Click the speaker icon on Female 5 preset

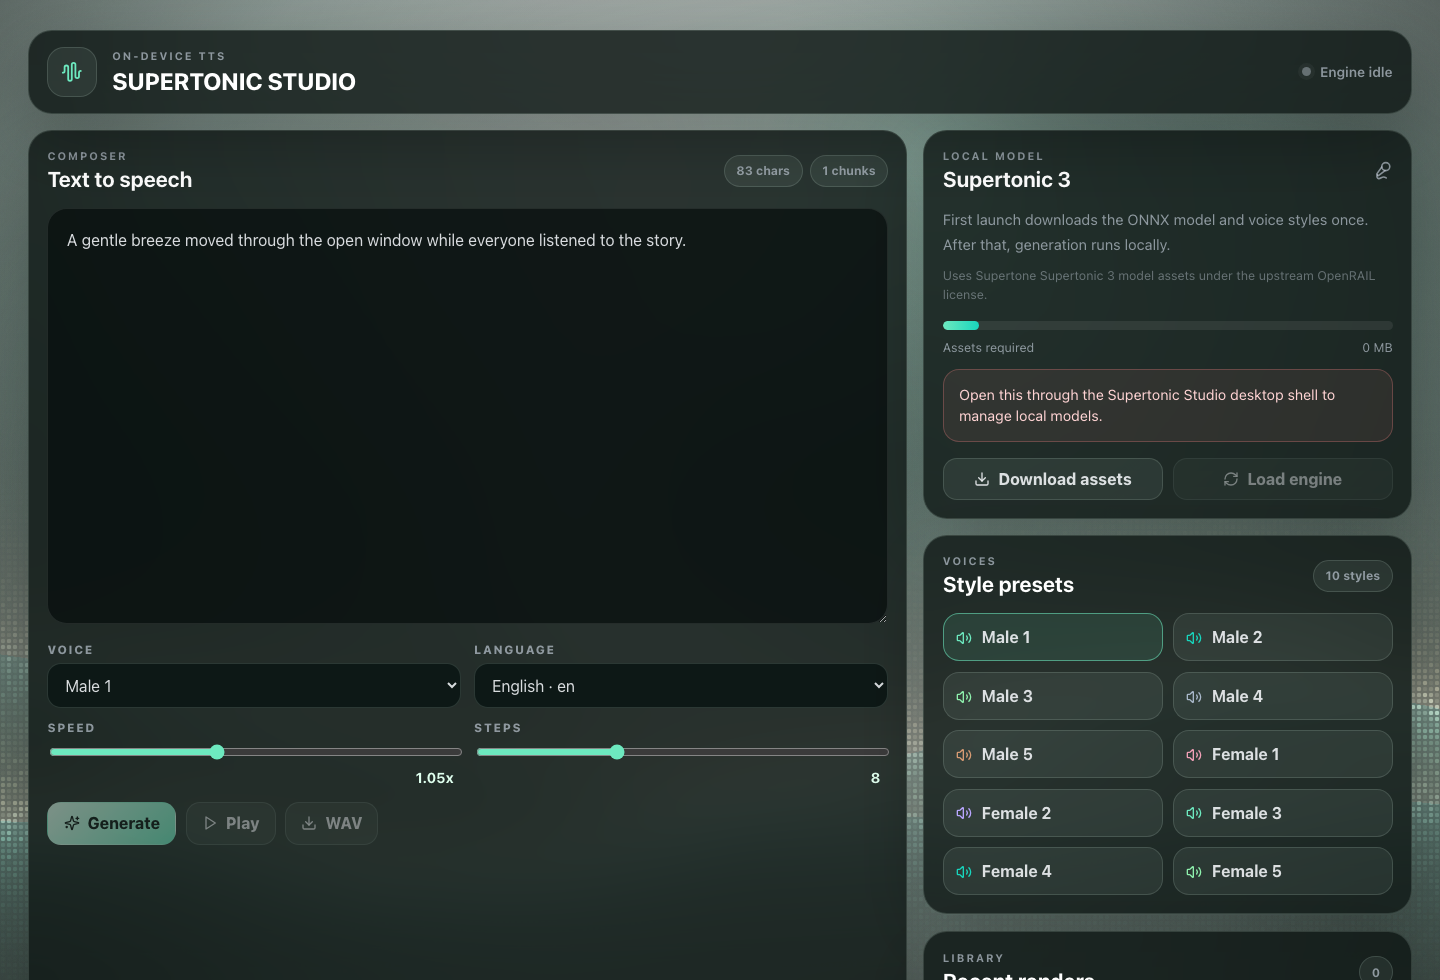(x=1194, y=872)
